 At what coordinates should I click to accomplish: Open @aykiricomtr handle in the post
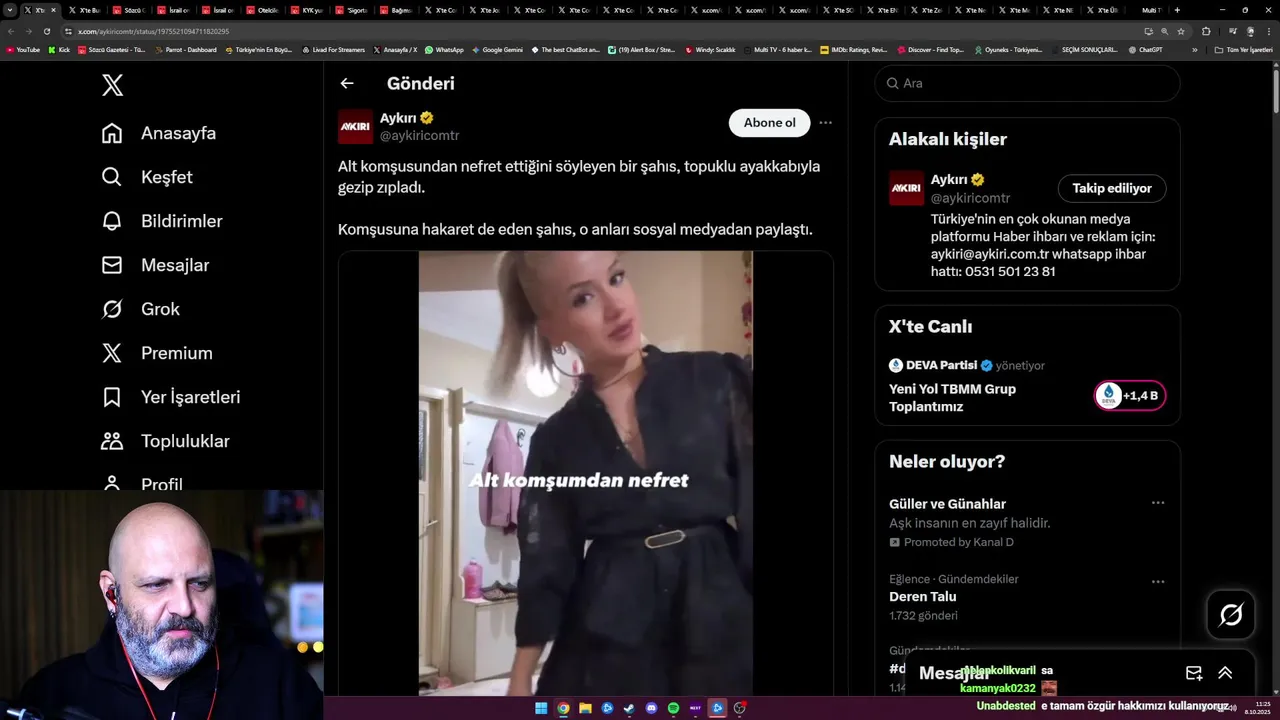click(419, 136)
